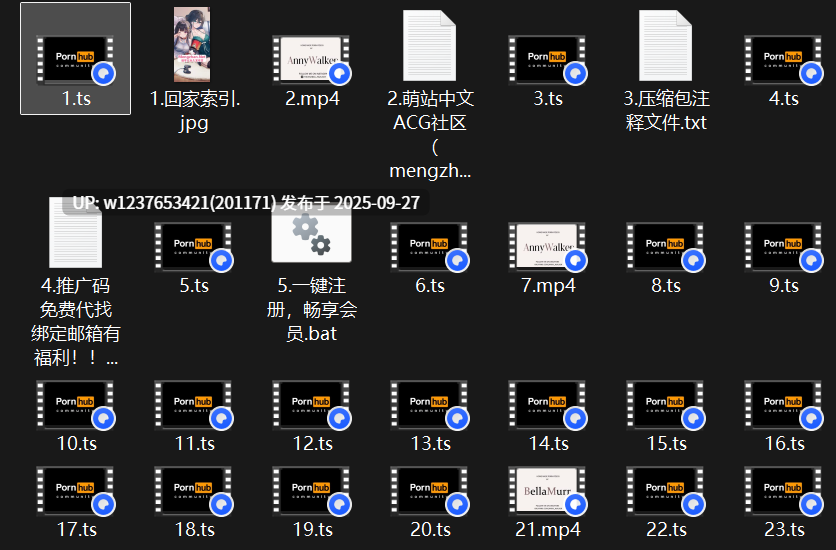
Task: Click the file name label 9.ts
Action: coord(784,286)
